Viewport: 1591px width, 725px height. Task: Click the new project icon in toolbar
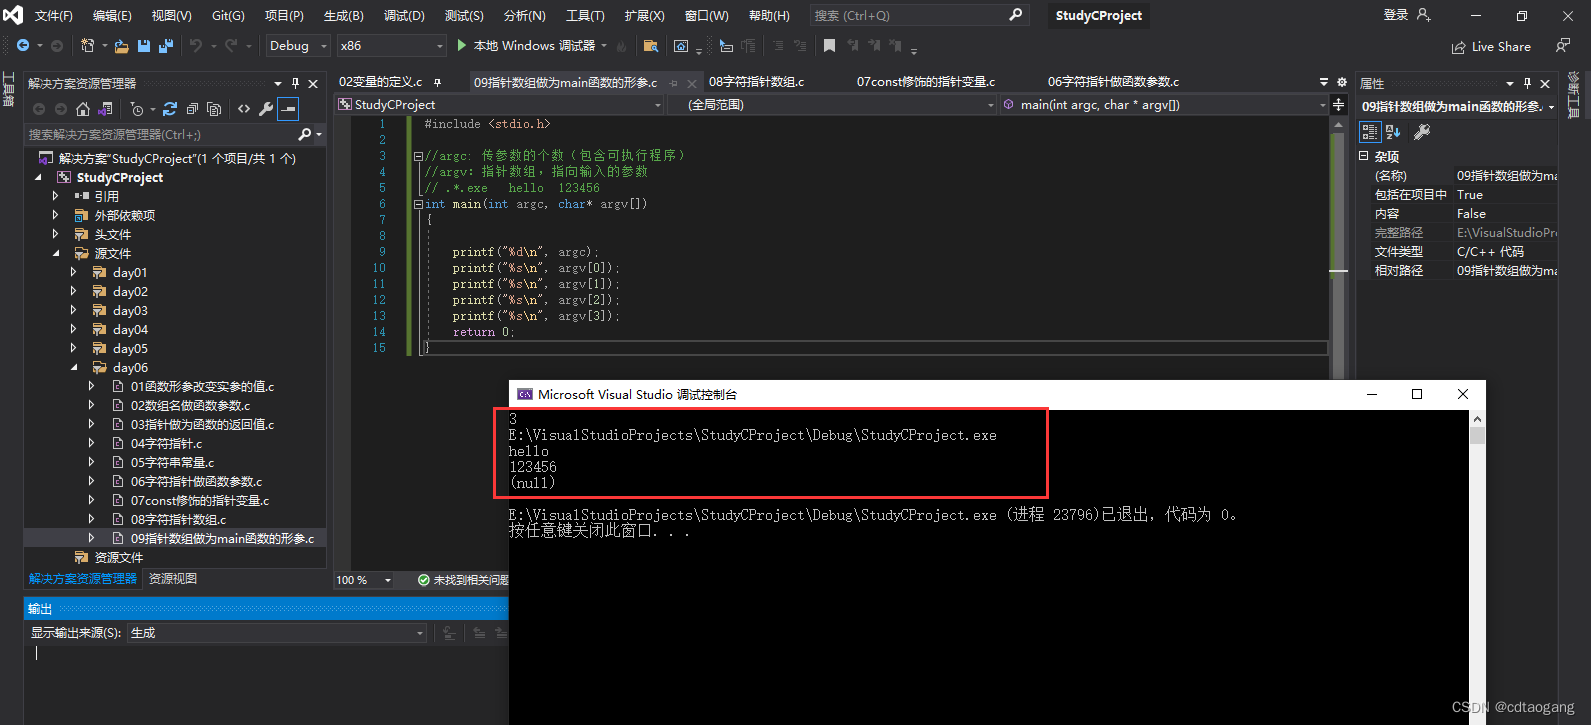87,45
